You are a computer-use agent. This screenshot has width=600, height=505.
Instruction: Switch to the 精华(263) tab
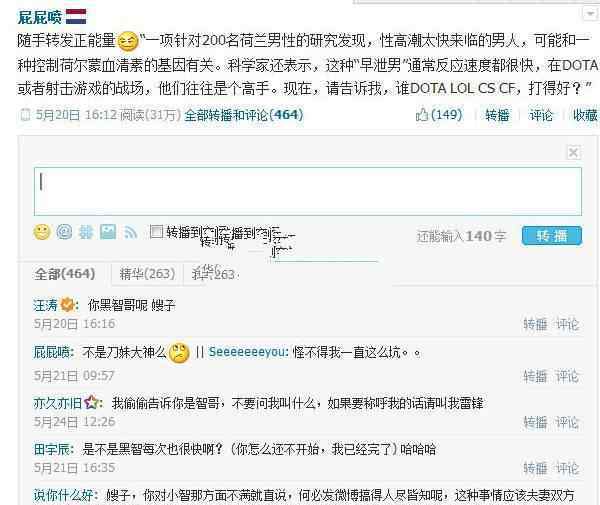coord(147,274)
